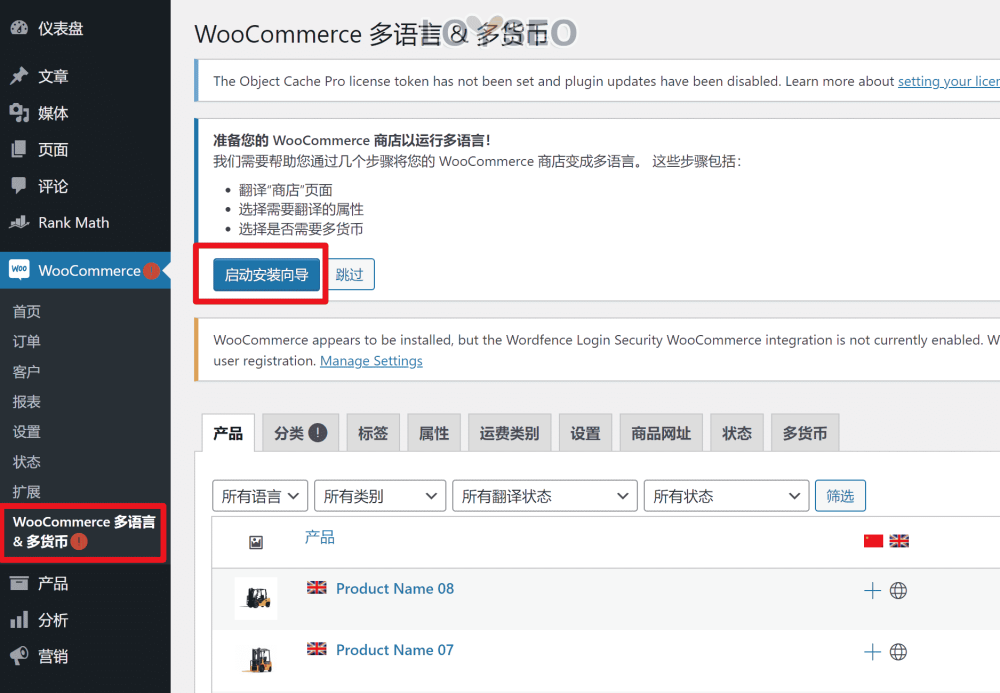Switch to the 标签 tab
1000x693 pixels.
(x=373, y=433)
